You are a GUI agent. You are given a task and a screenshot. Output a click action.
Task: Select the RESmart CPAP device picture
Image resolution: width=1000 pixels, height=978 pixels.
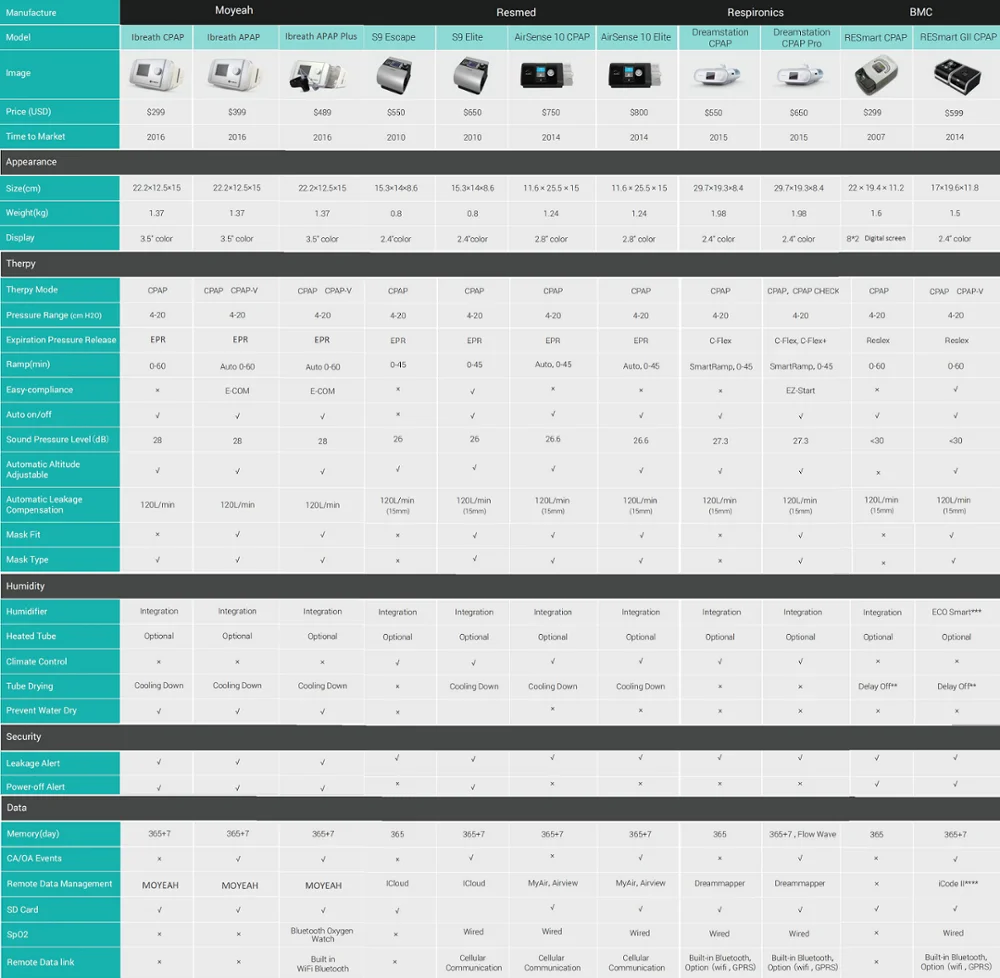(876, 75)
